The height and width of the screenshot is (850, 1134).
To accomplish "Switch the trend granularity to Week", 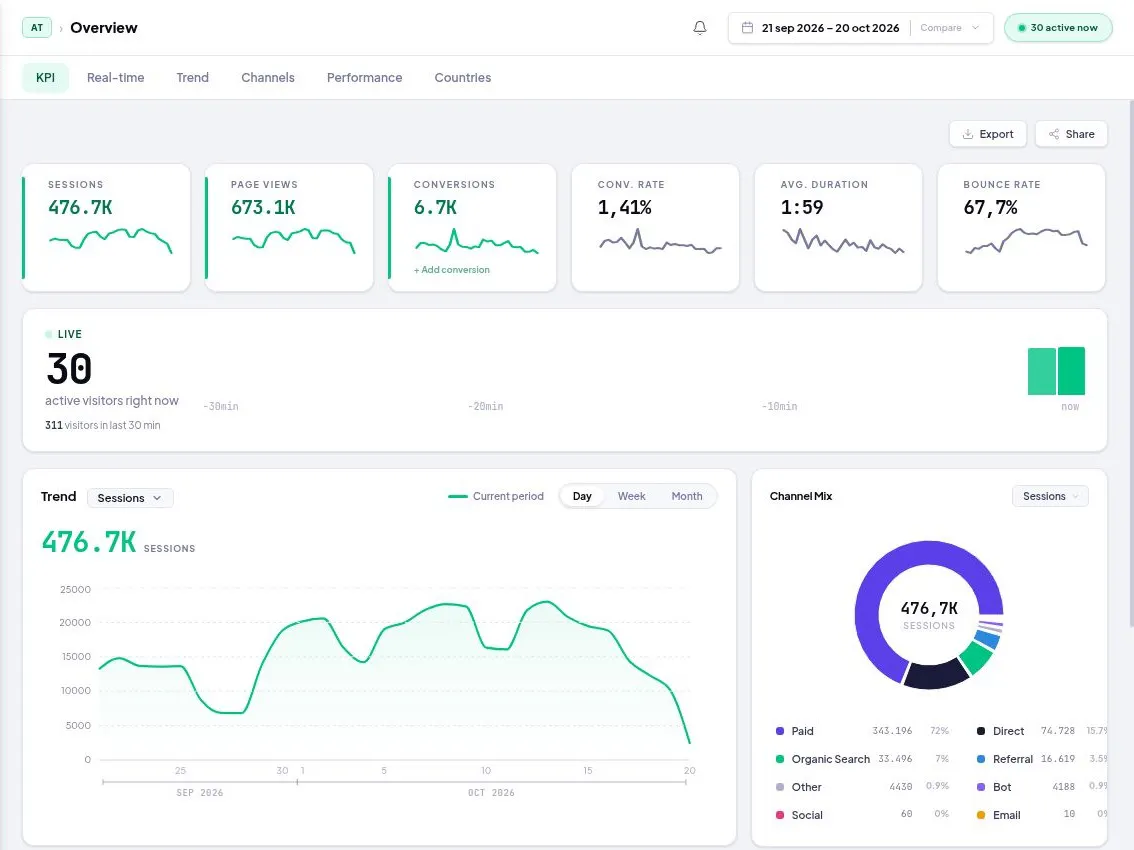I will [631, 496].
